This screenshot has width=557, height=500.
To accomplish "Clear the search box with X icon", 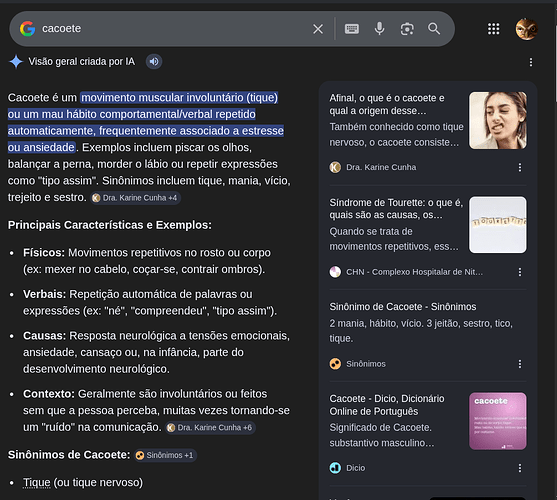I will click(318, 29).
